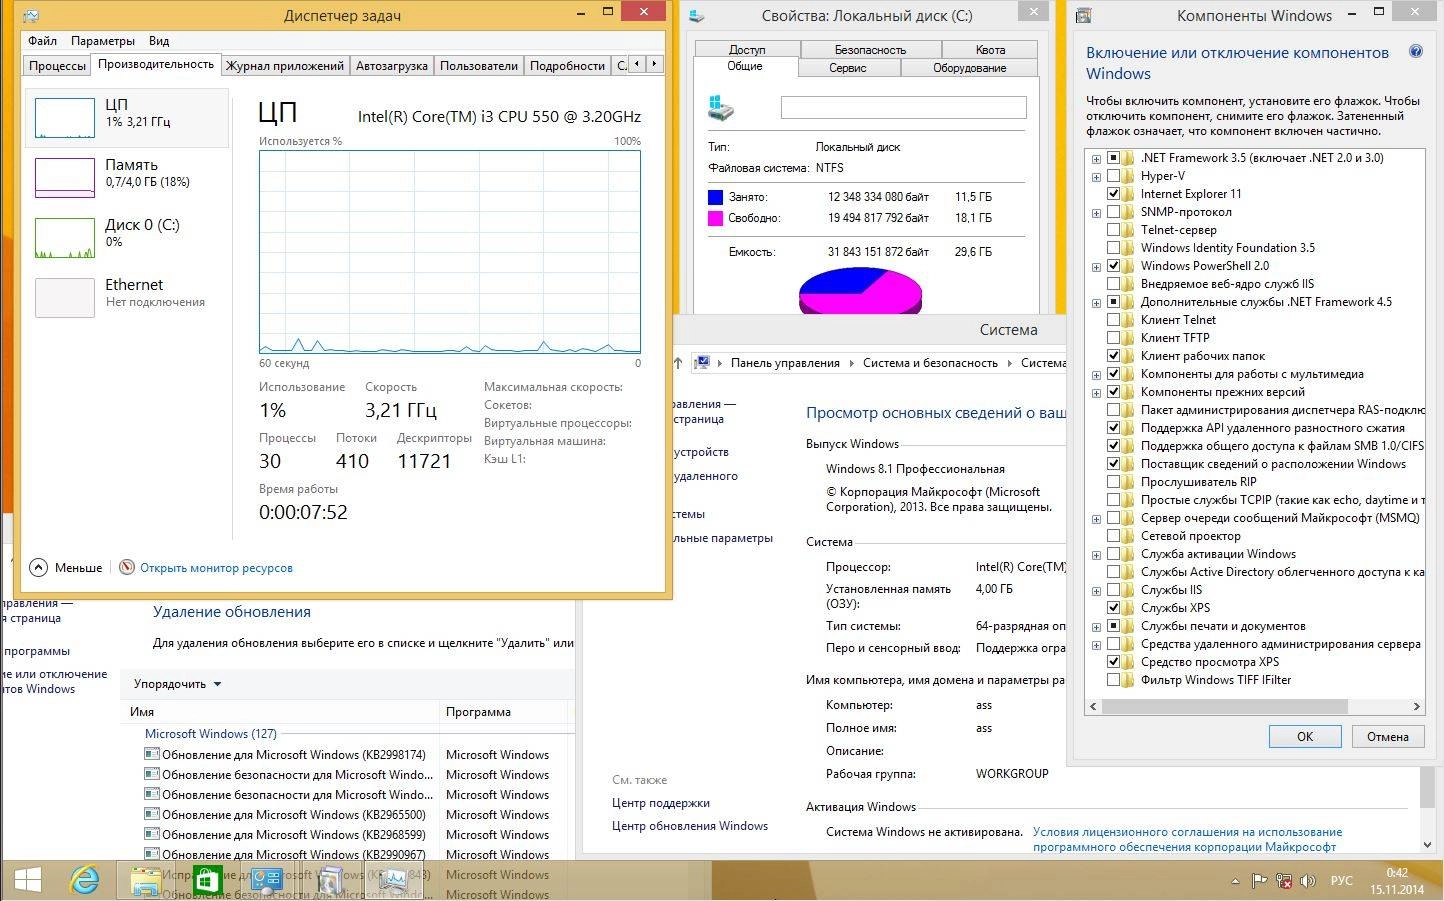Image resolution: width=1444 pixels, height=901 pixels.
Task: Select the ЦП performance graph thumbnail
Action: 64,118
